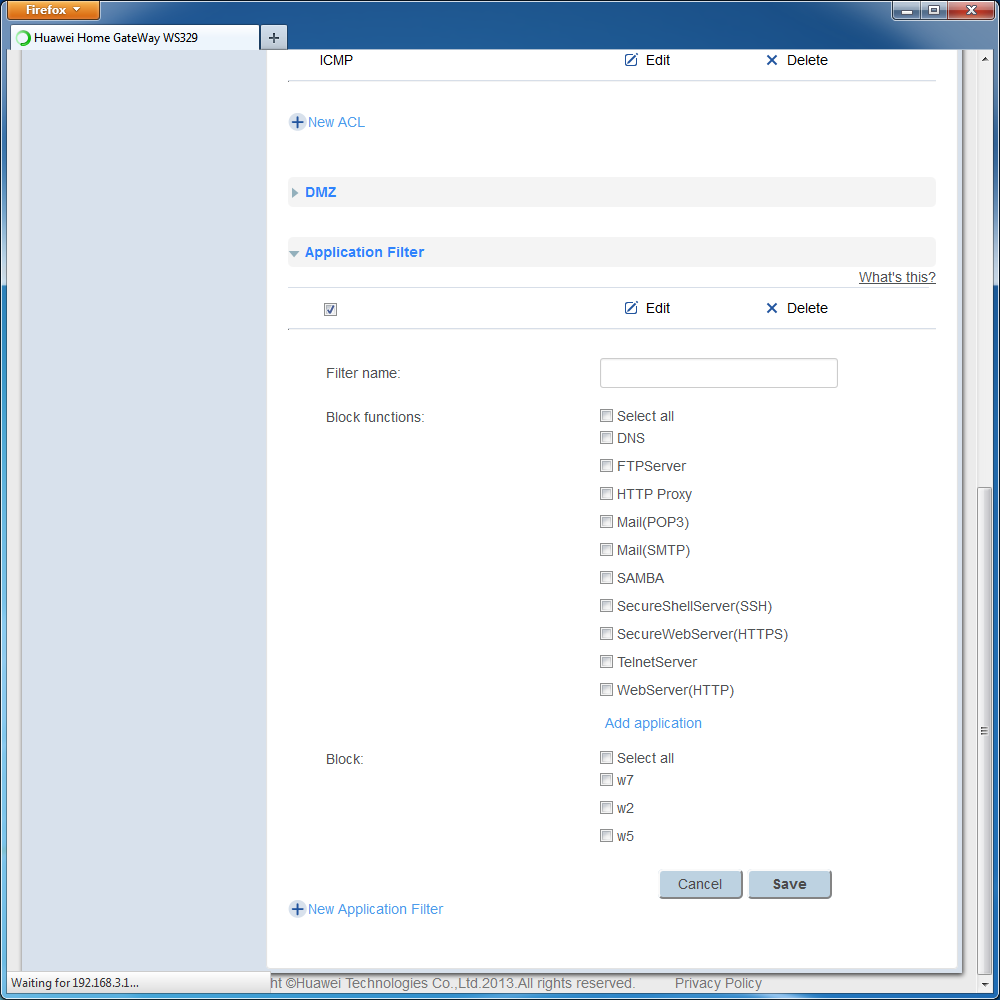Click the Edit pencil icon in ICMP row

pyautogui.click(x=631, y=60)
